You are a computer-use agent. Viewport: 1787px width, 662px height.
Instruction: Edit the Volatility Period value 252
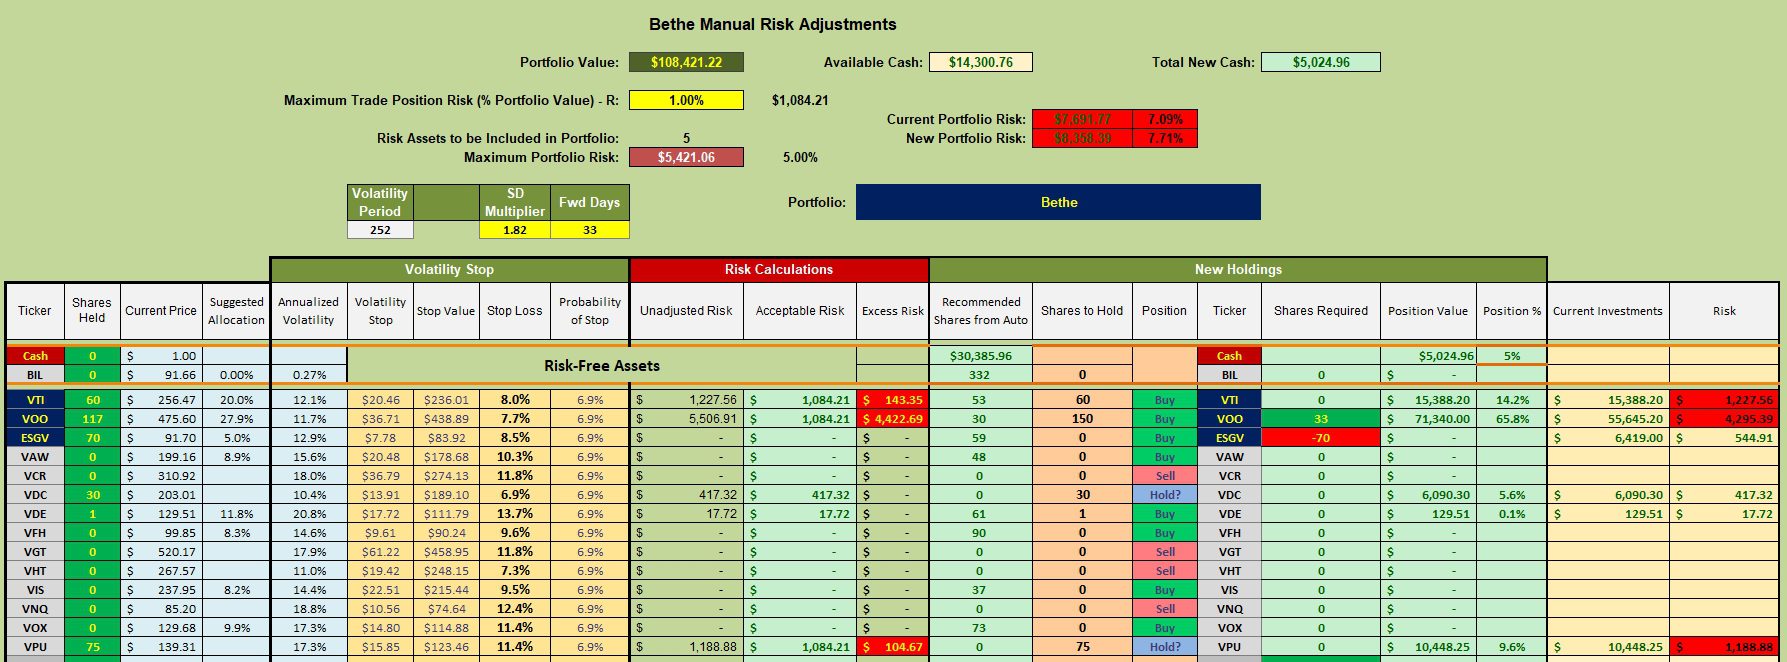[x=380, y=230]
